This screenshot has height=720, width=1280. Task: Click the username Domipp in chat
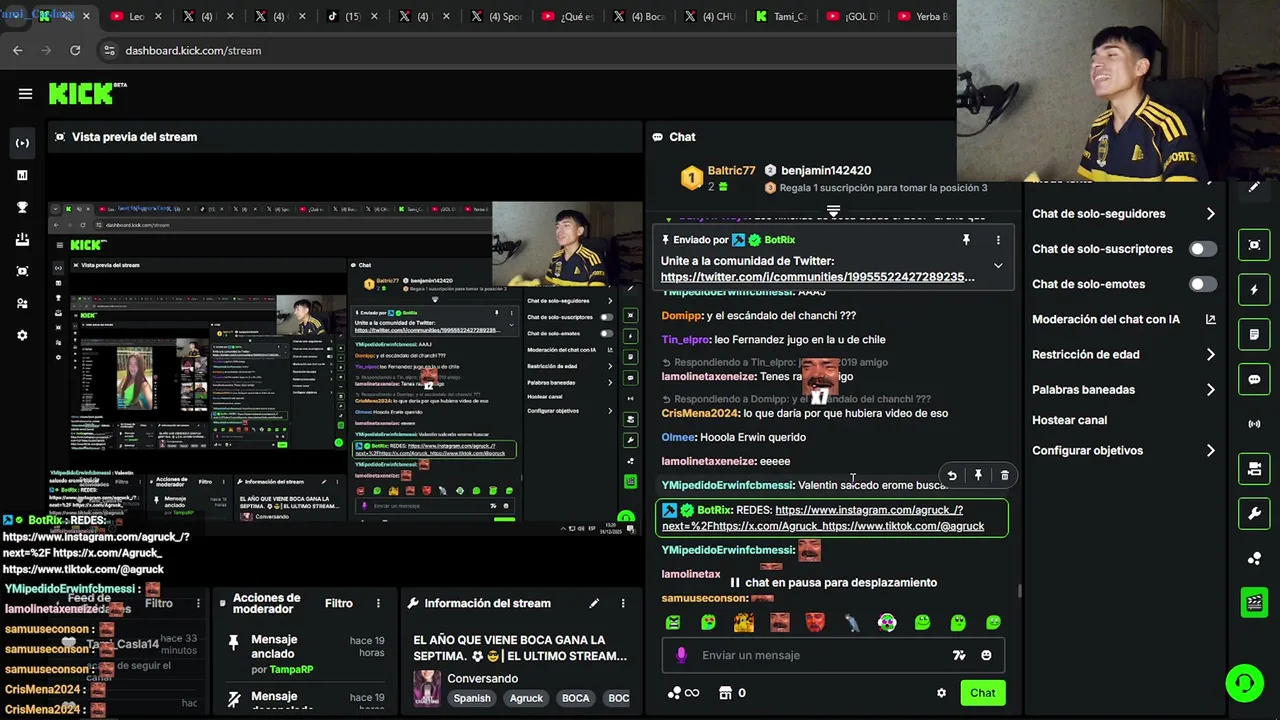tap(681, 316)
